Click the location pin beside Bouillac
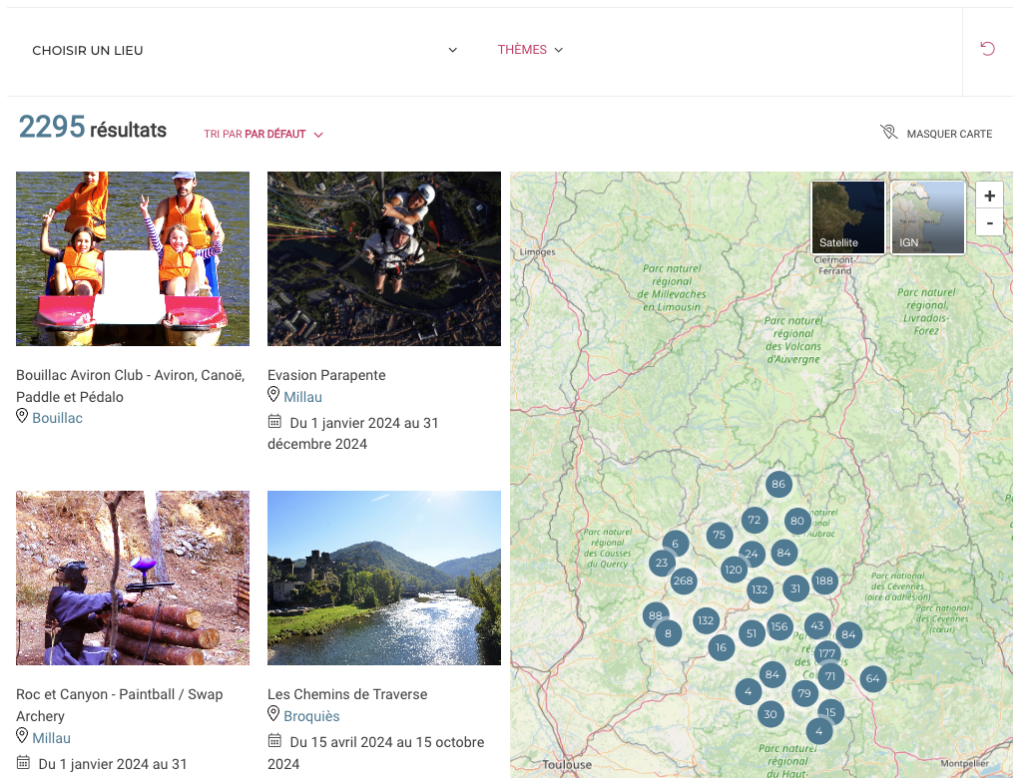This screenshot has height=778, width=1024. point(22,416)
